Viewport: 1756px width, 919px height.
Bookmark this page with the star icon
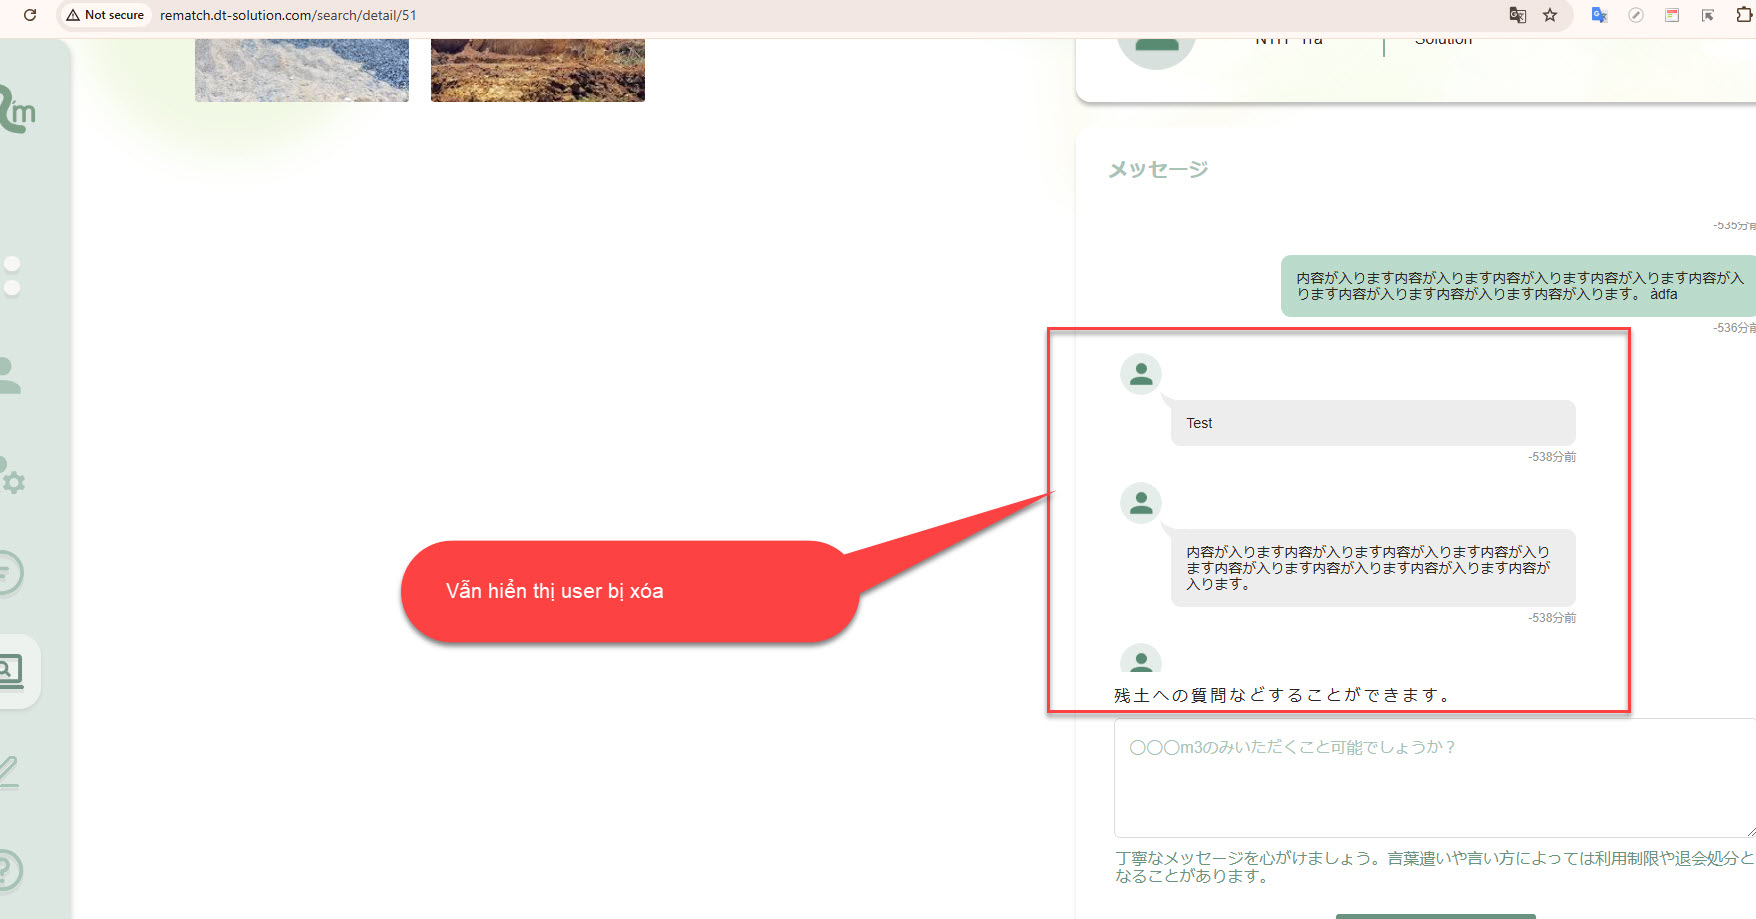[x=1550, y=15]
